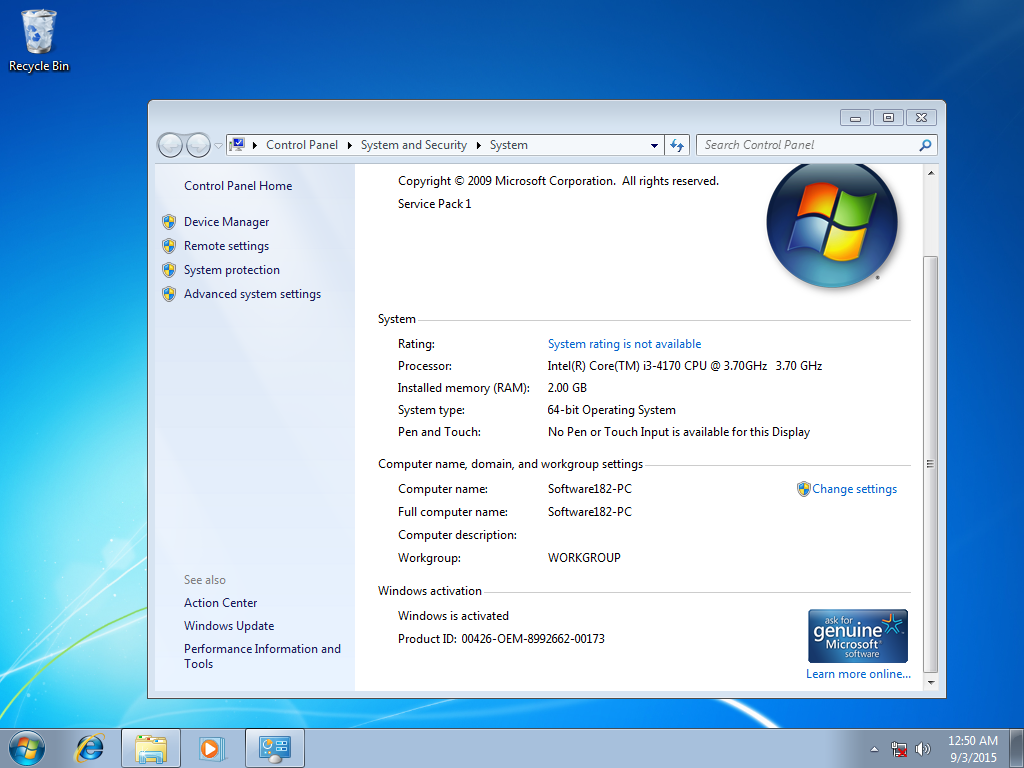Open the address bar history dropdown
1024x768 pixels.
click(x=654, y=146)
